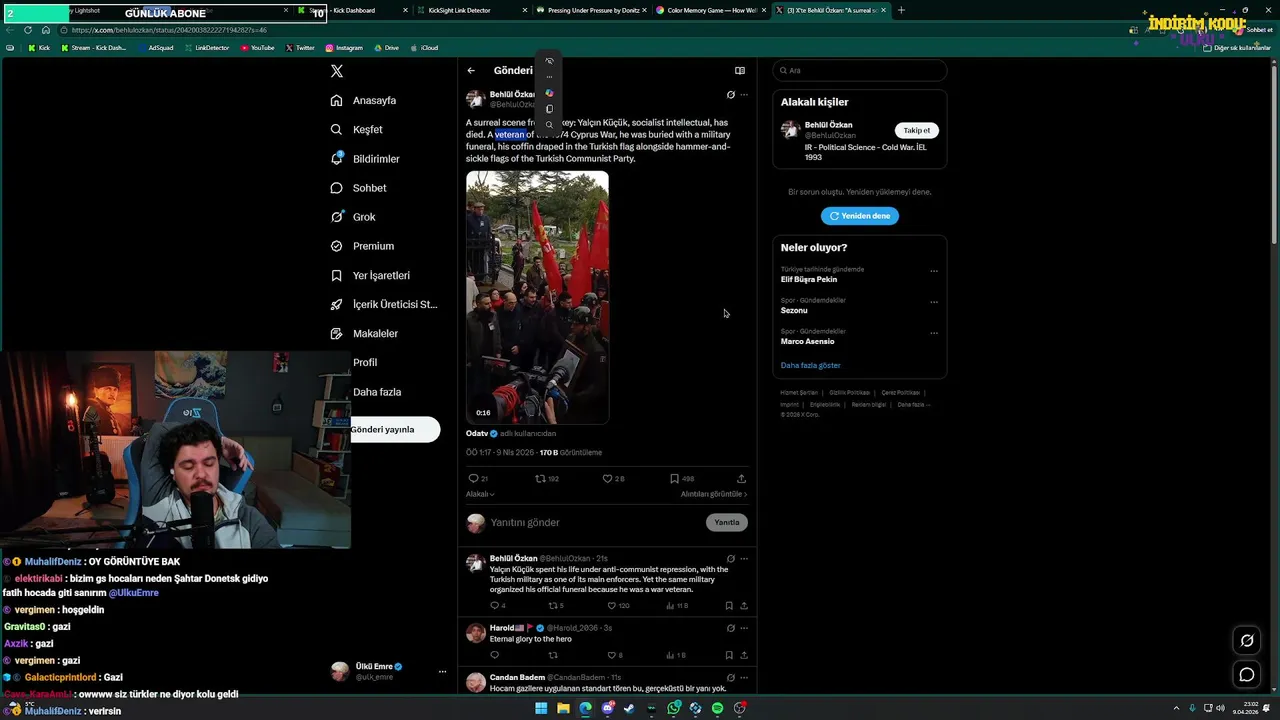
Task: Open the X logo home icon
Action: (337, 71)
